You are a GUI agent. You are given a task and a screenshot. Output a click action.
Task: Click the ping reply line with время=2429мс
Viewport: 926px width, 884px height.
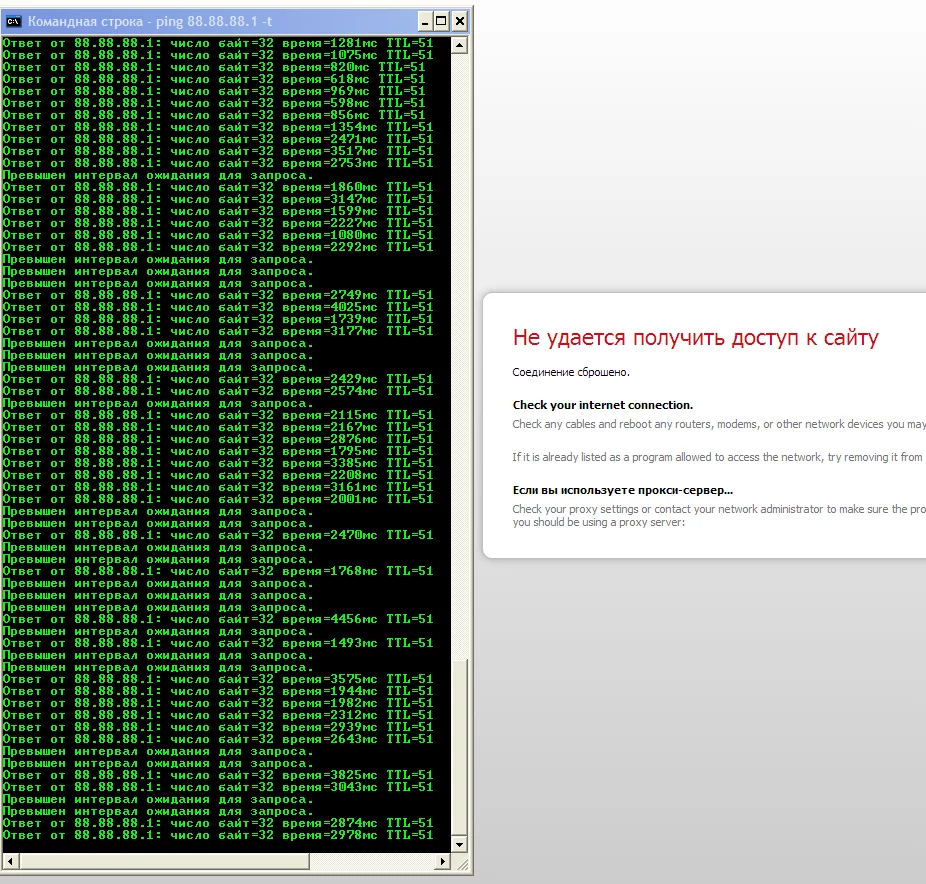tap(218, 380)
